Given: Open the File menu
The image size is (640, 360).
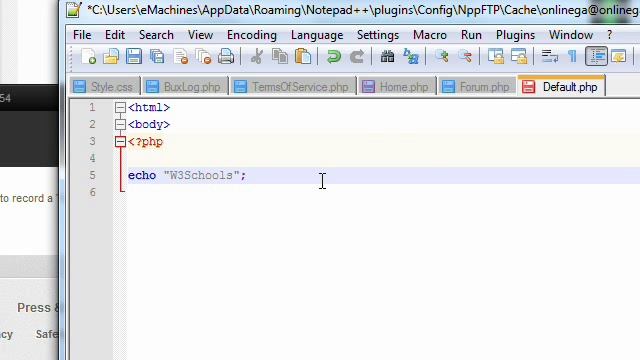Looking at the screenshot, I should (x=82, y=35).
